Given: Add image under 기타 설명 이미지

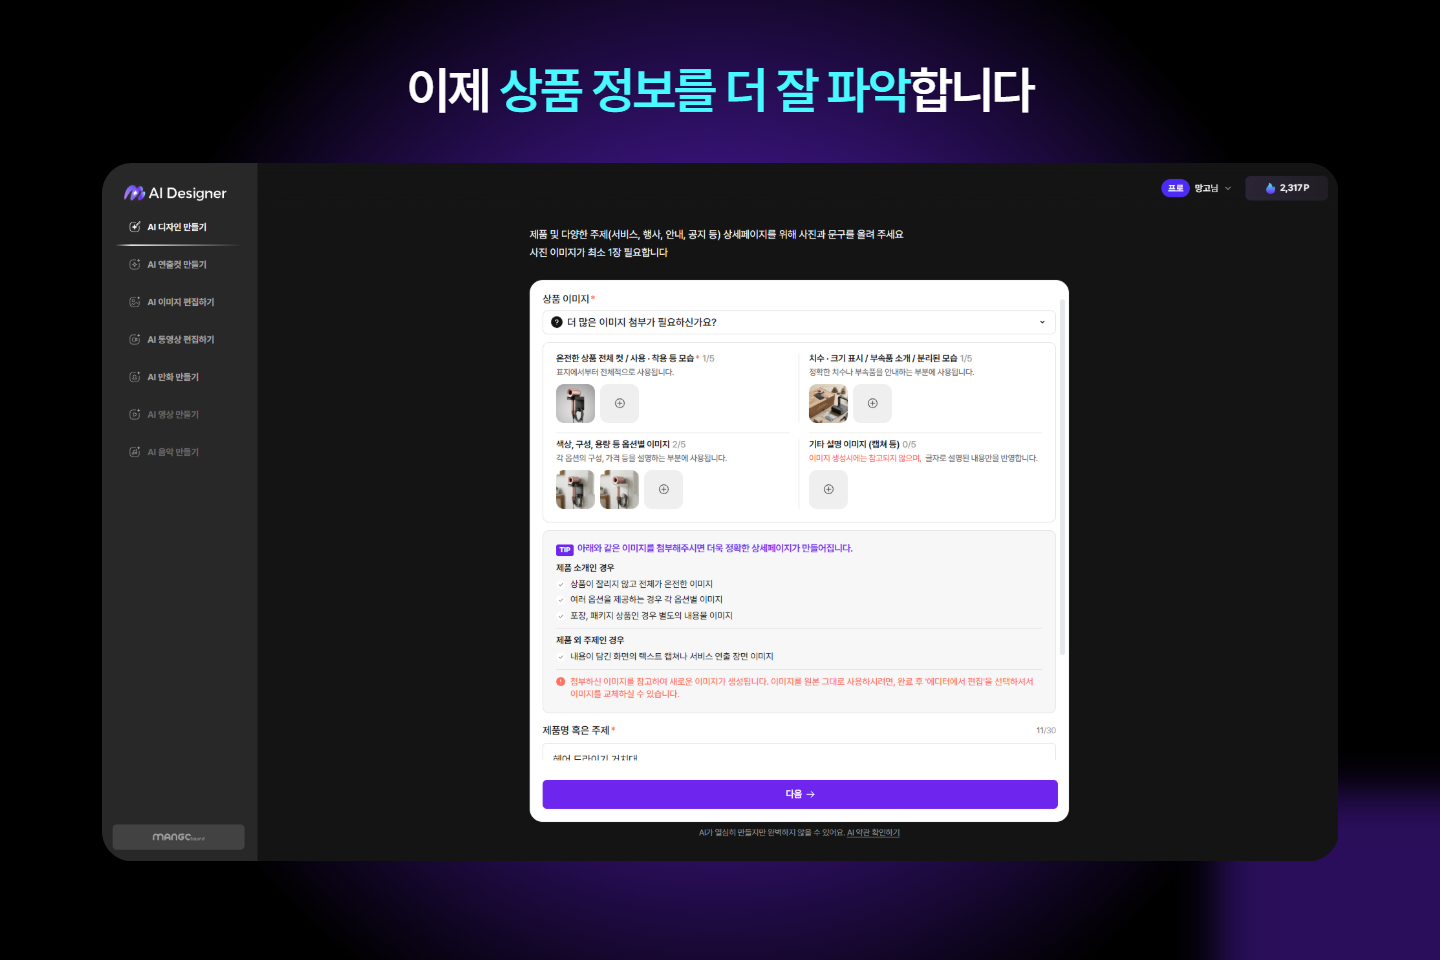Looking at the screenshot, I should click(x=828, y=489).
